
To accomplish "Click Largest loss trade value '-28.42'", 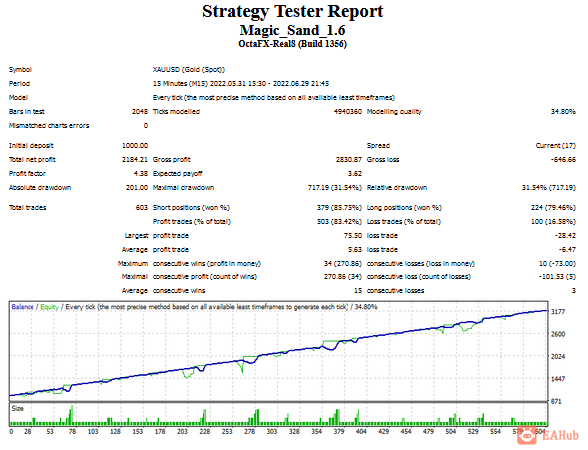I will pyautogui.click(x=565, y=236).
